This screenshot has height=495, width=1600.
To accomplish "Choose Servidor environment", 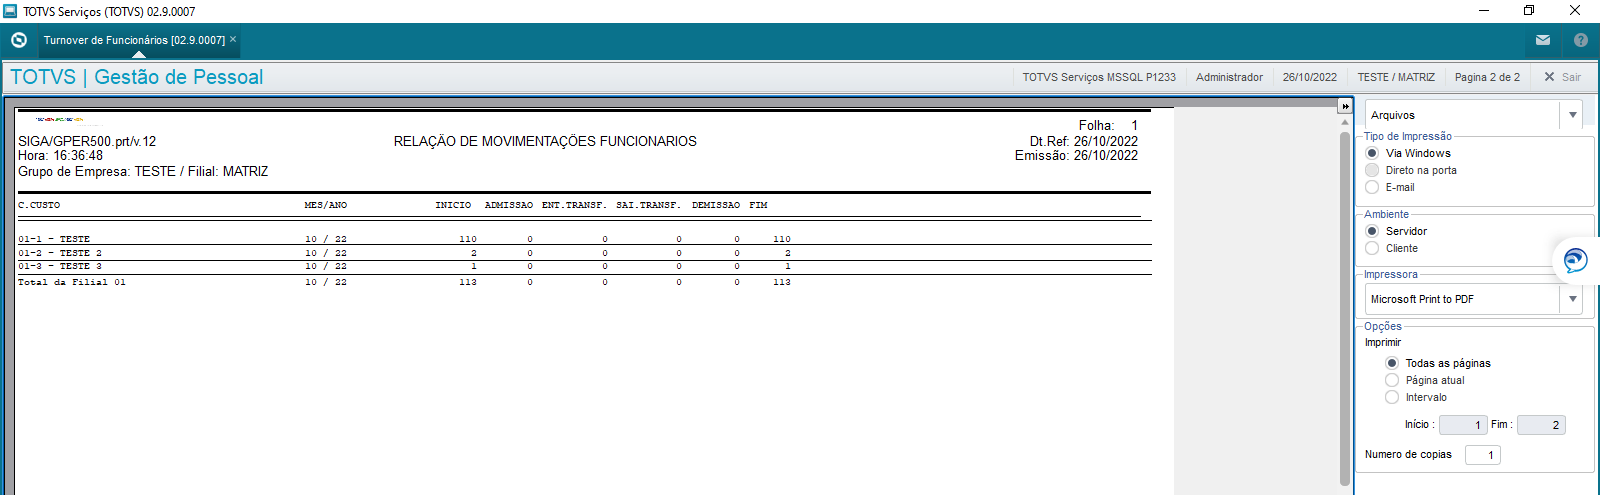I will 1372,231.
